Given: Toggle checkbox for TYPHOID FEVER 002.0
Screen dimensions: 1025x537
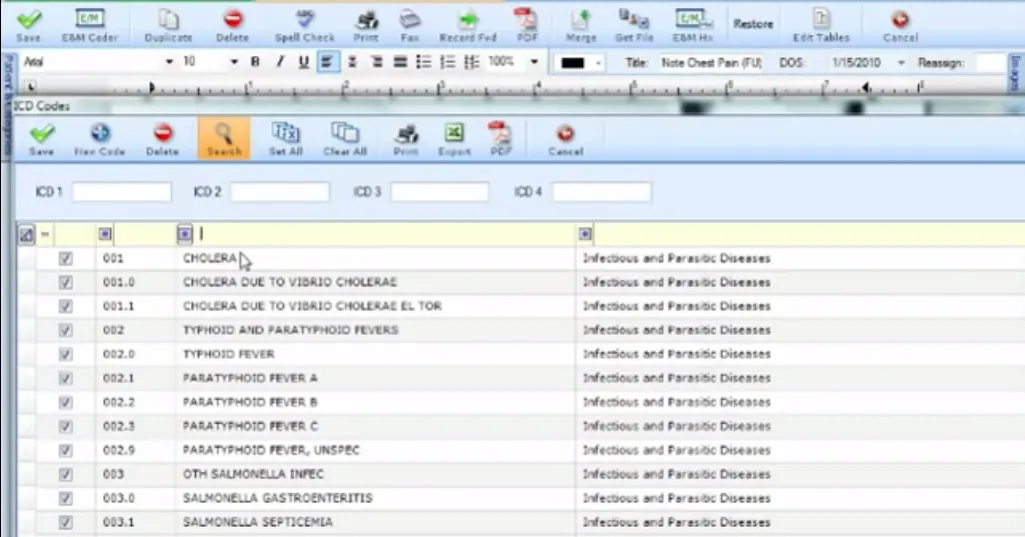Looking at the screenshot, I should coord(65,355).
